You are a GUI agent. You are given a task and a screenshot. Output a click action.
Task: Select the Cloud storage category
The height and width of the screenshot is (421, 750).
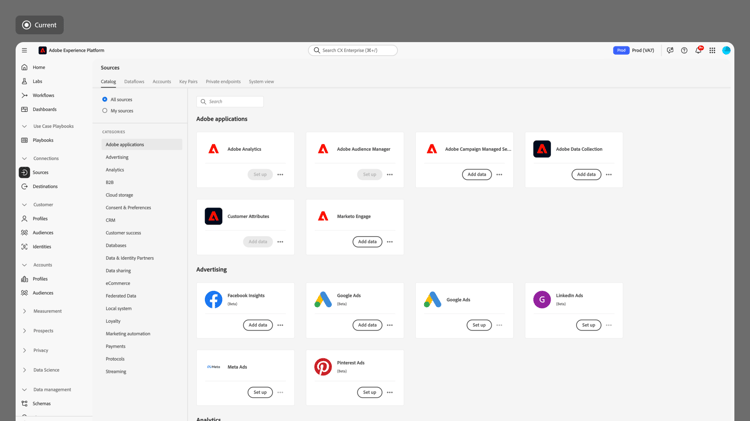point(120,195)
